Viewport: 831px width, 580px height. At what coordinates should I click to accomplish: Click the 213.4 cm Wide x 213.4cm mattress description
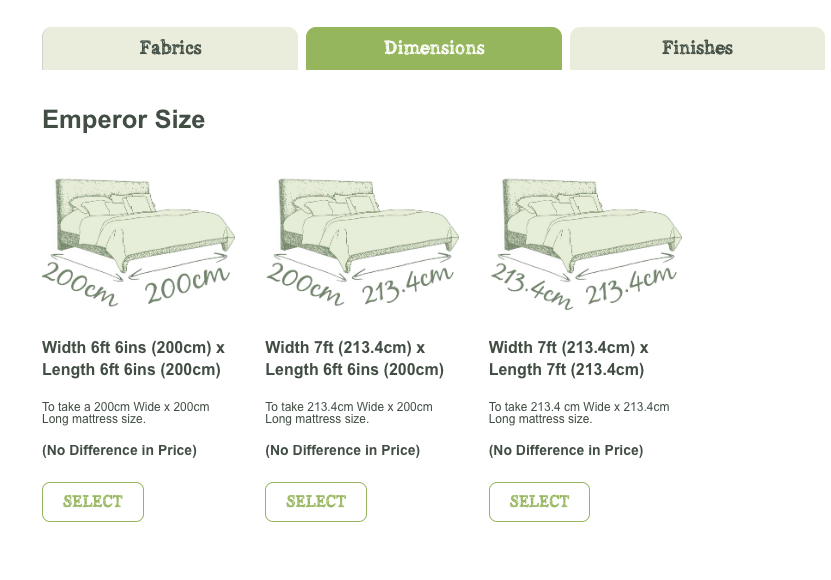click(x=579, y=413)
